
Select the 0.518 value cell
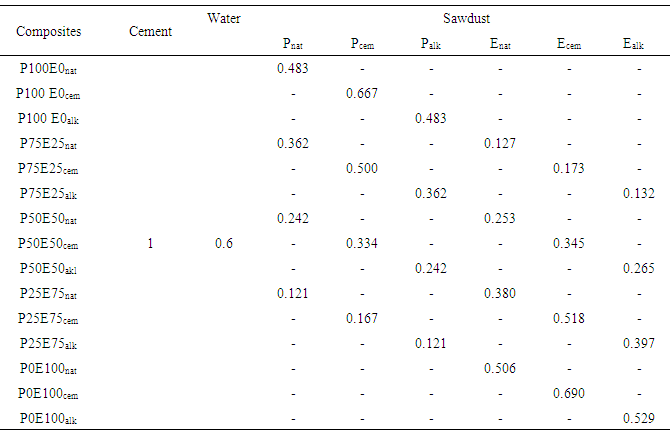[x=569, y=318]
